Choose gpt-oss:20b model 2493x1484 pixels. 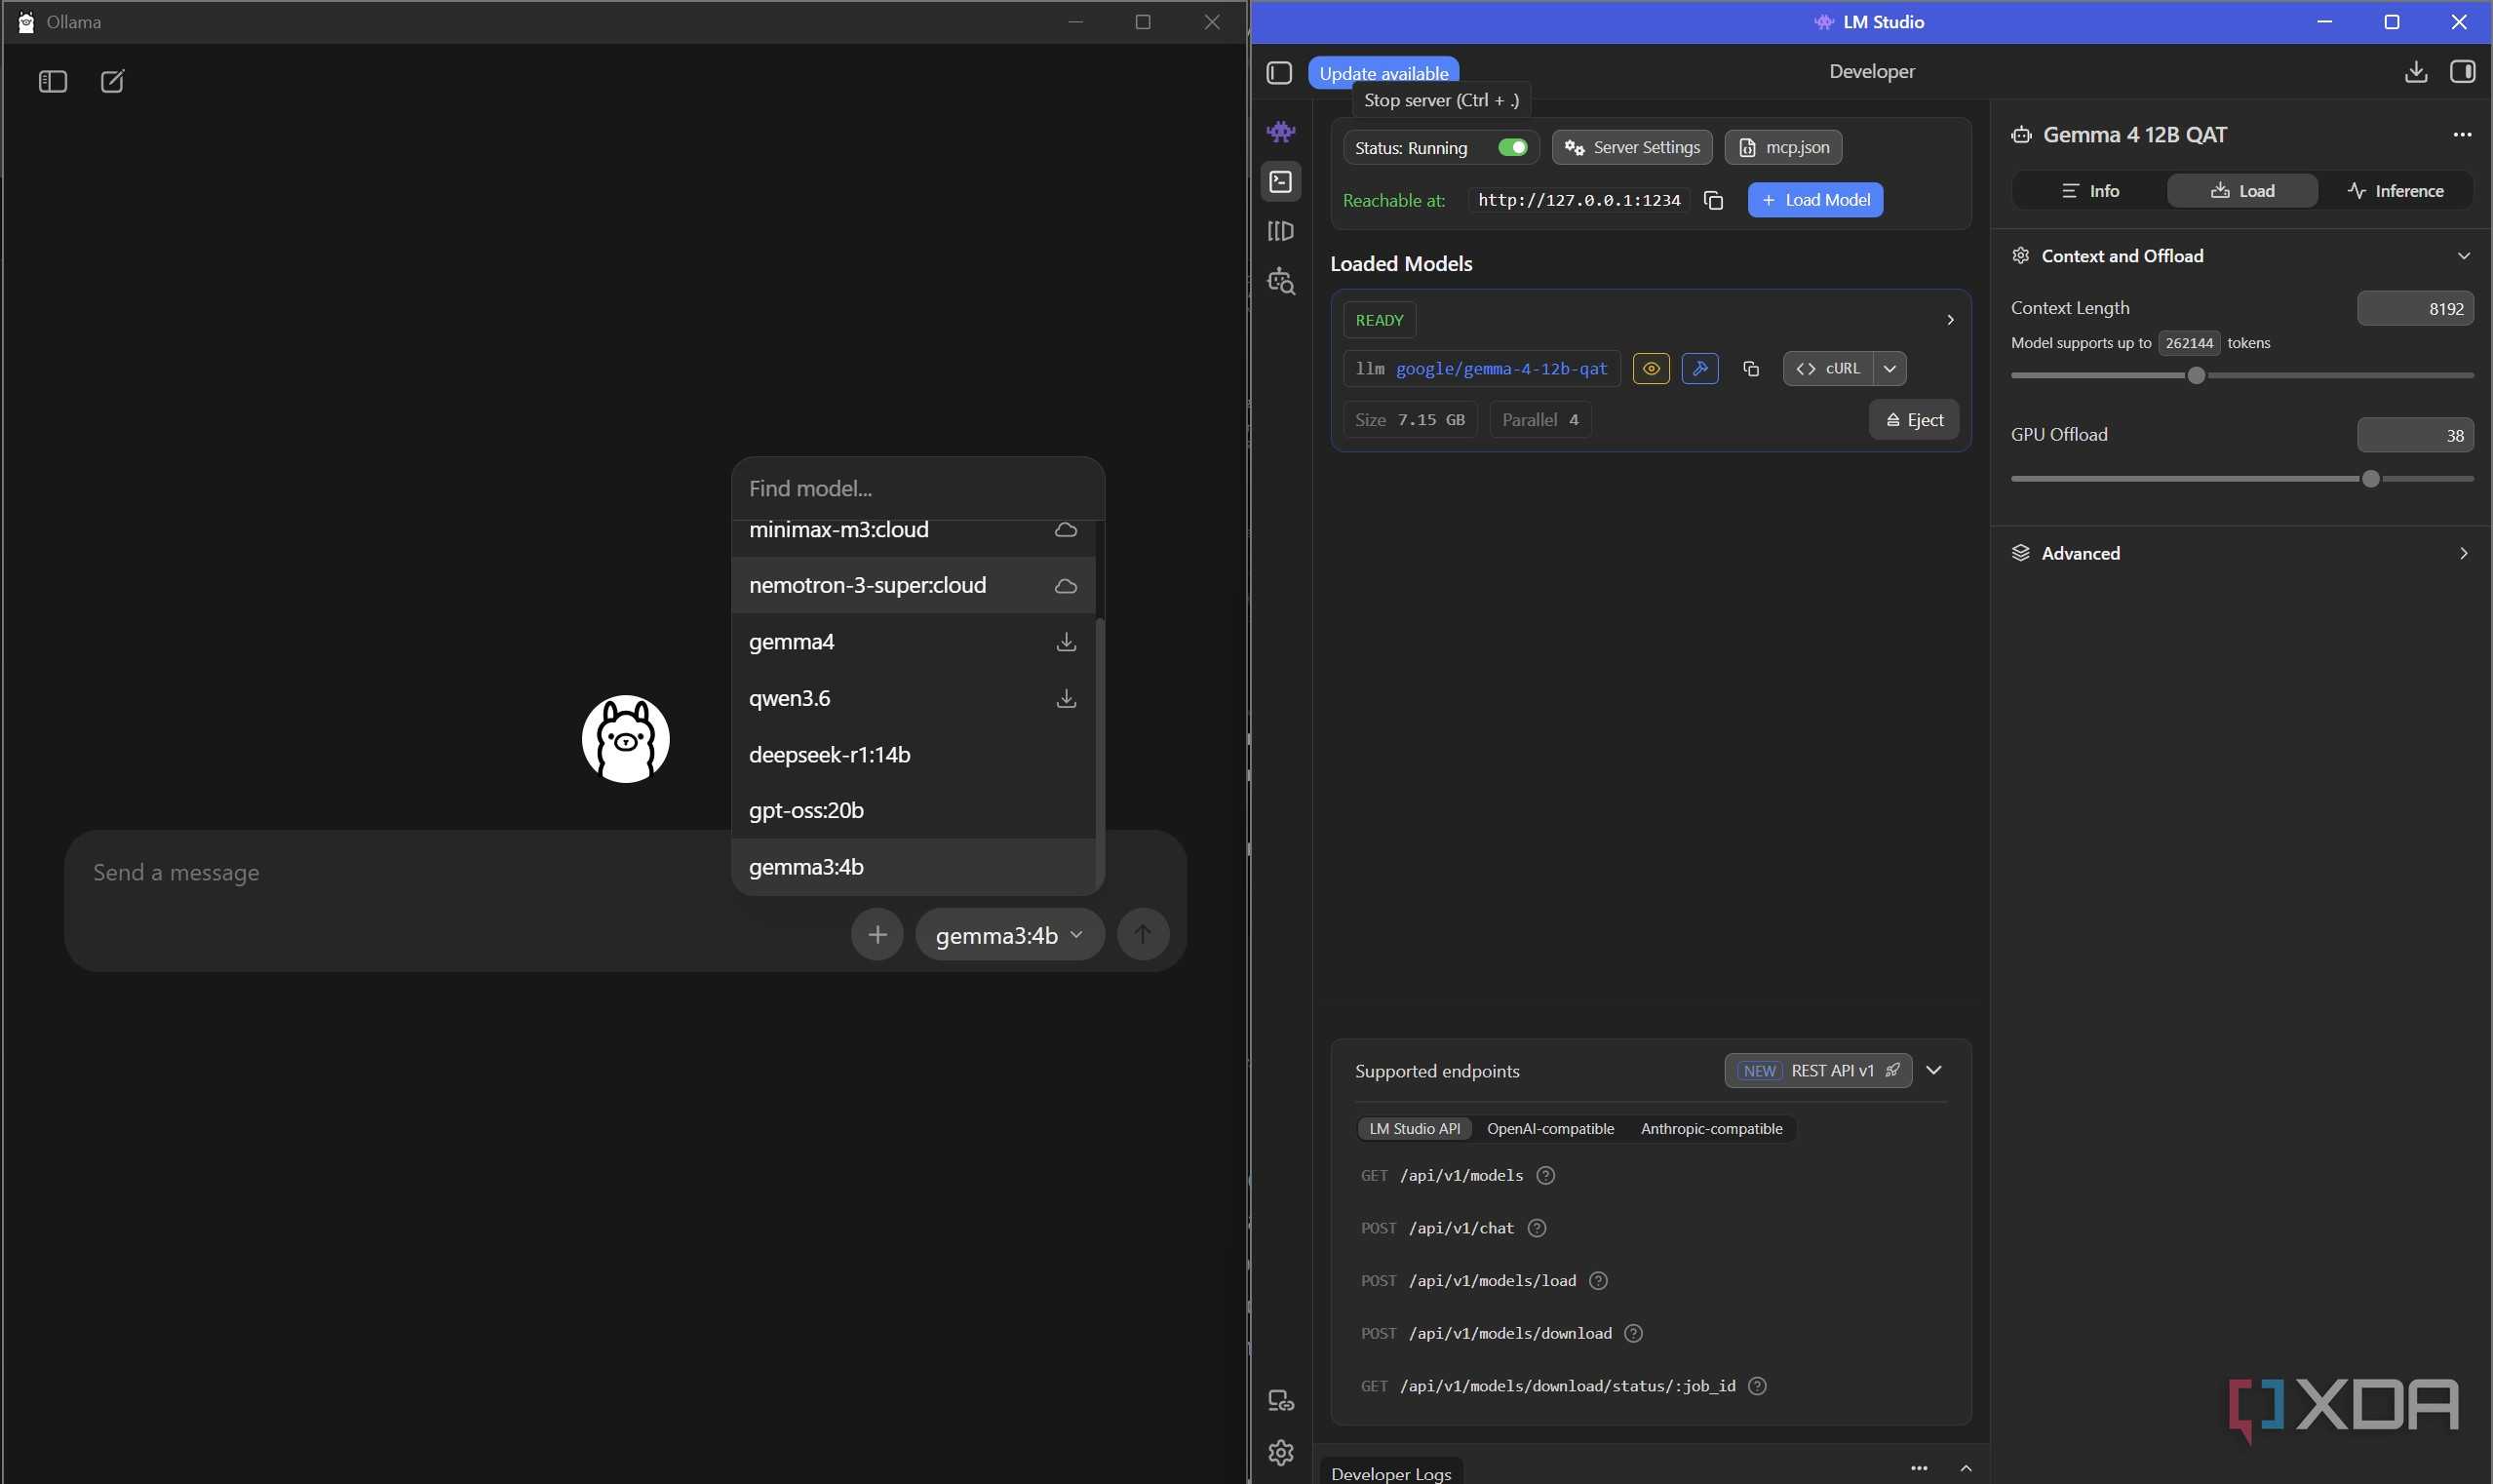pyautogui.click(x=914, y=811)
